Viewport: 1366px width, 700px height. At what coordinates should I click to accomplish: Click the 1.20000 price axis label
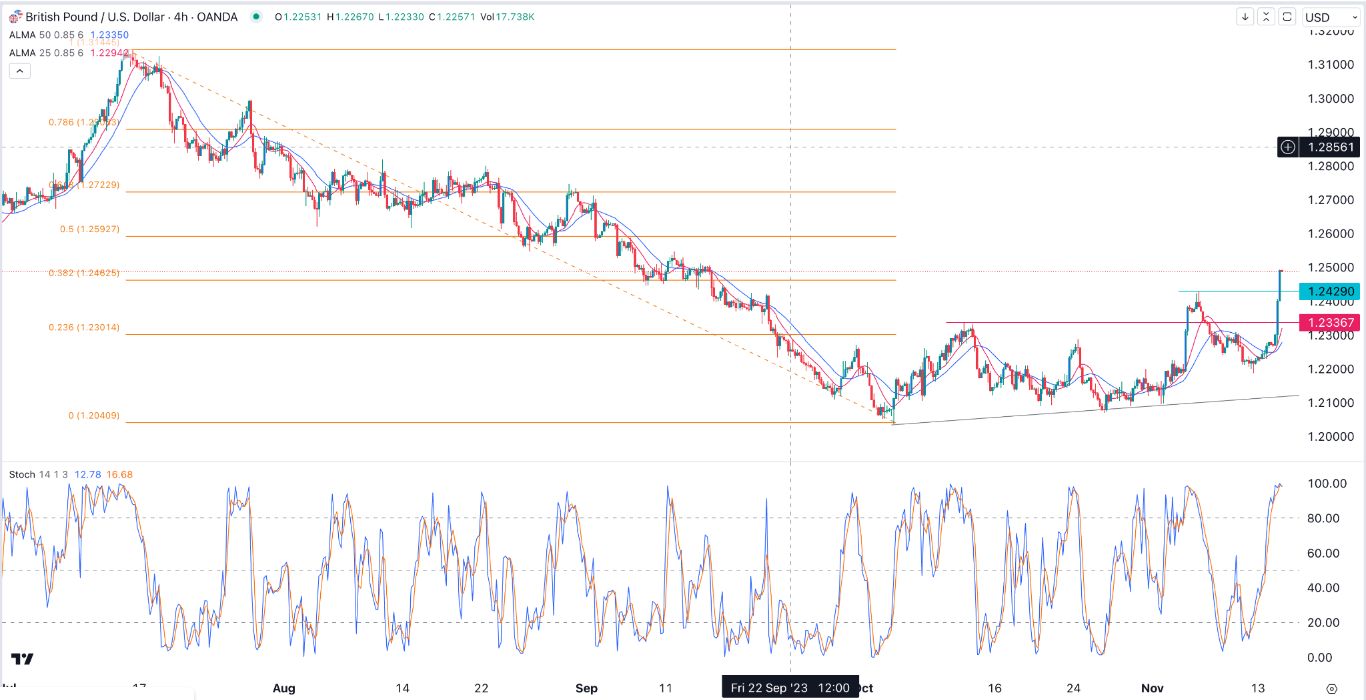click(1329, 437)
